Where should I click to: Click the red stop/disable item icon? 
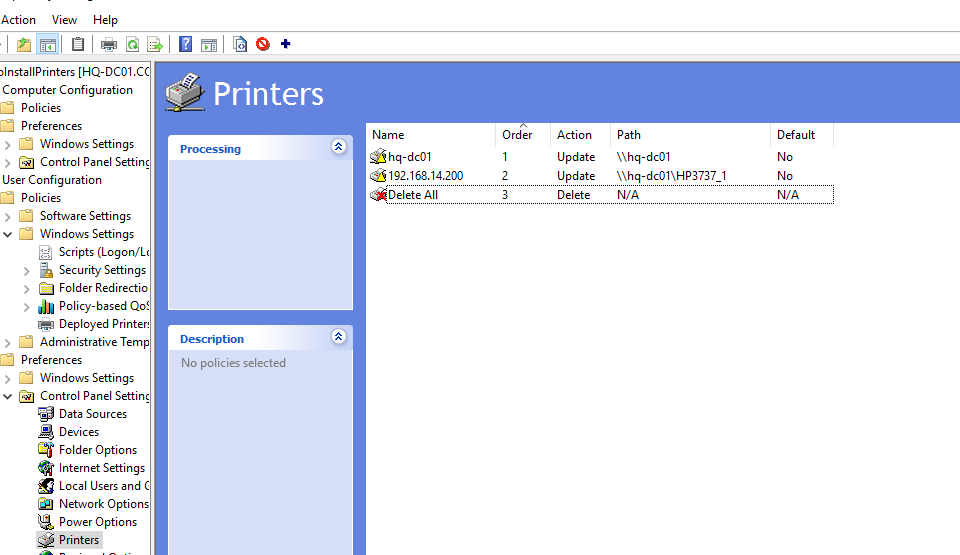pos(263,44)
